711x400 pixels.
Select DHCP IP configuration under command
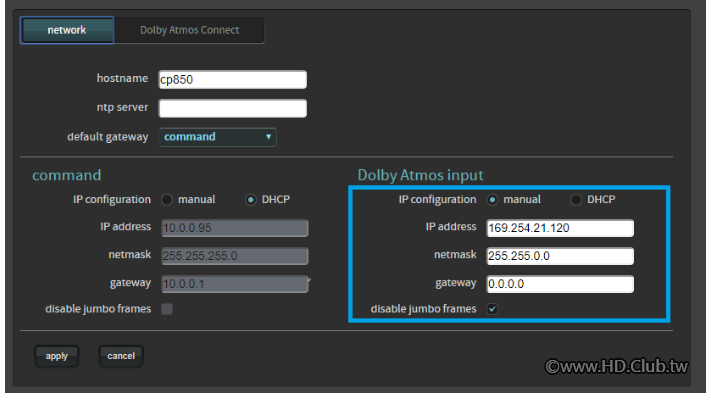tap(251, 200)
